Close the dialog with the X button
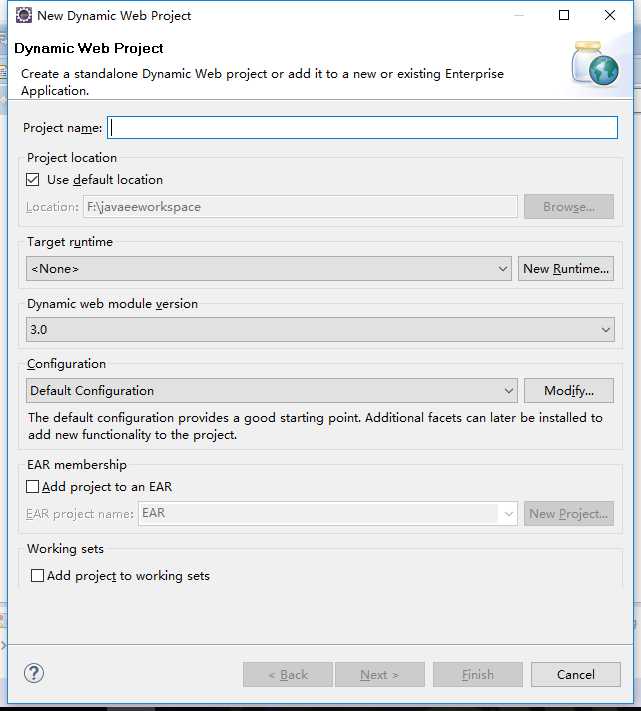 pos(611,16)
